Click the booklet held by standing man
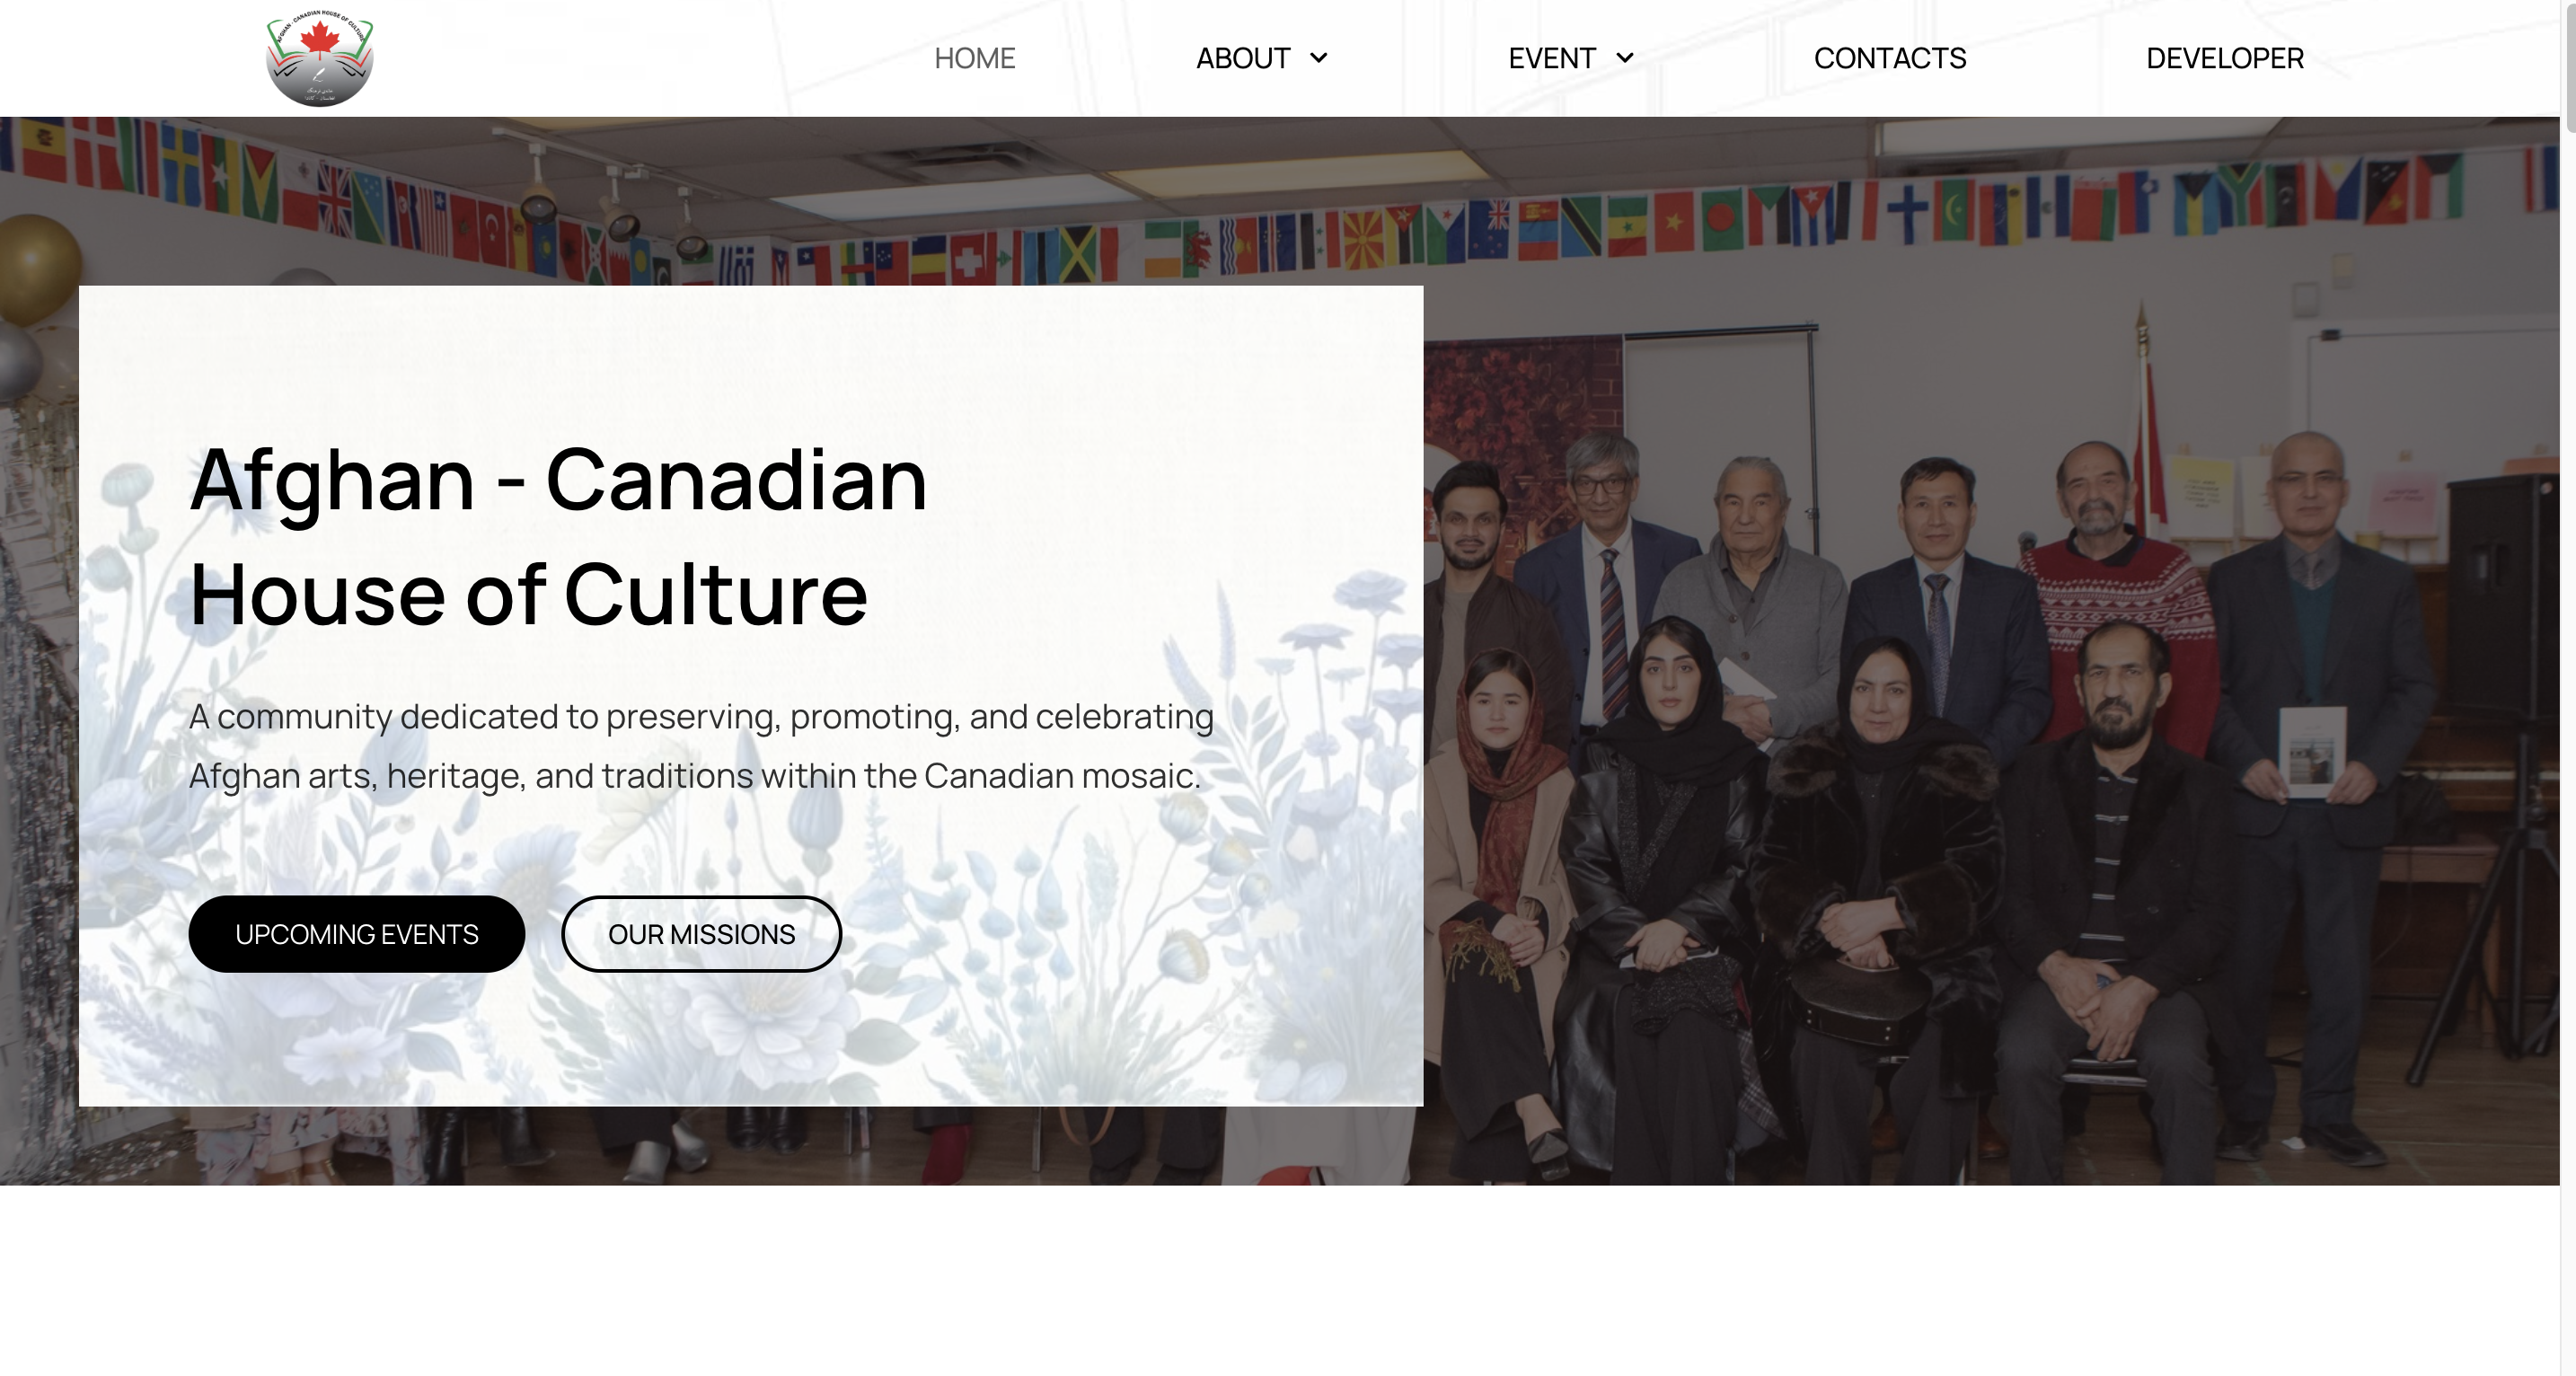This screenshot has height=1376, width=2576. (2311, 750)
